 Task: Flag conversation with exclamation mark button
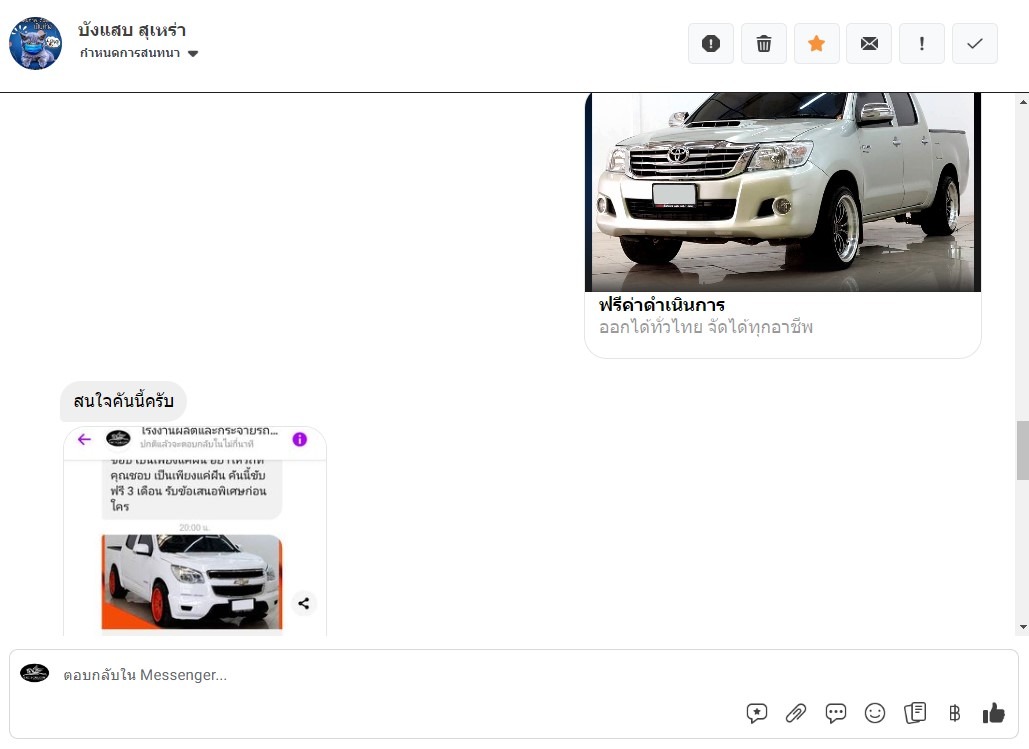tap(922, 44)
